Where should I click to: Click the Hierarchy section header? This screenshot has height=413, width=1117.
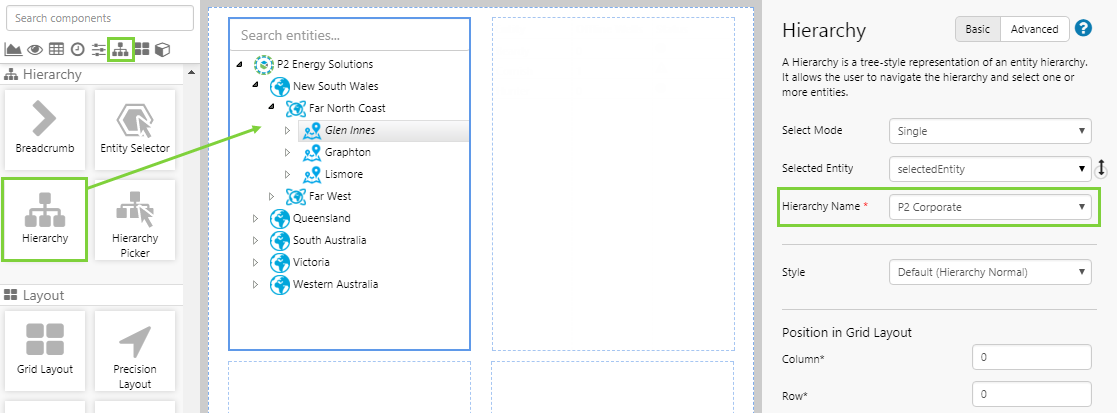pyautogui.click(x=93, y=75)
